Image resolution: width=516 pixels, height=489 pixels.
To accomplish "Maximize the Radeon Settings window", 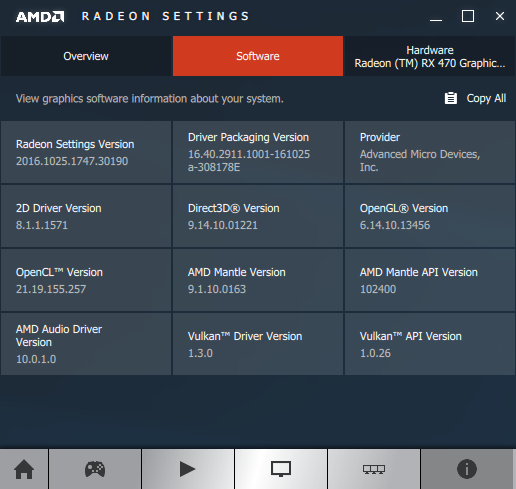I will tap(468, 16).
